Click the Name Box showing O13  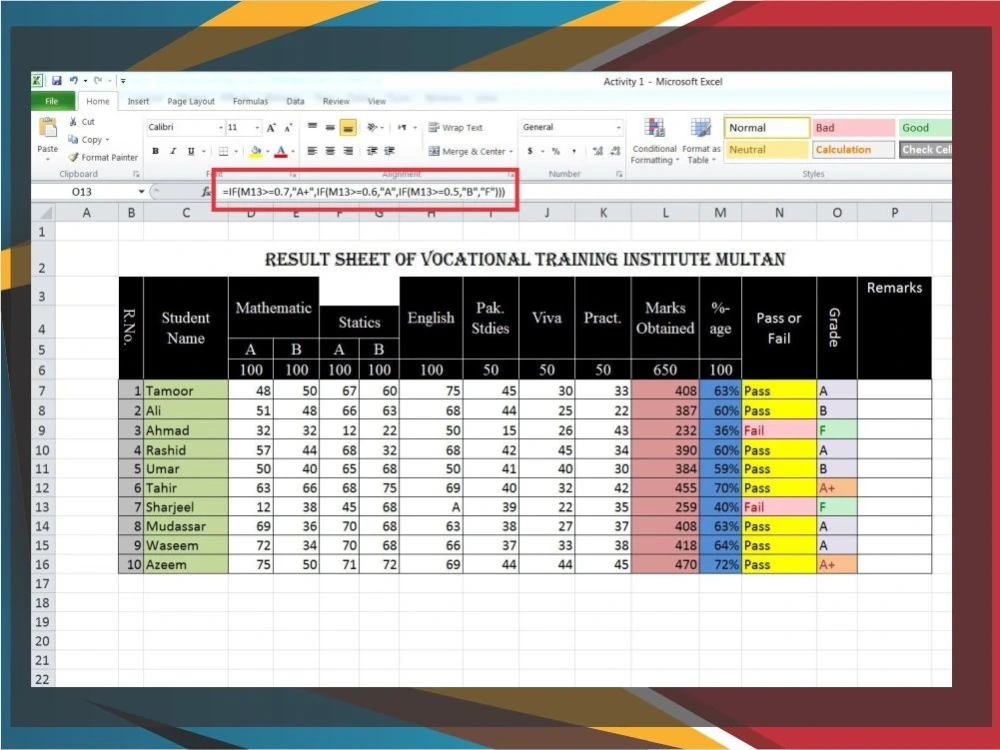82,191
